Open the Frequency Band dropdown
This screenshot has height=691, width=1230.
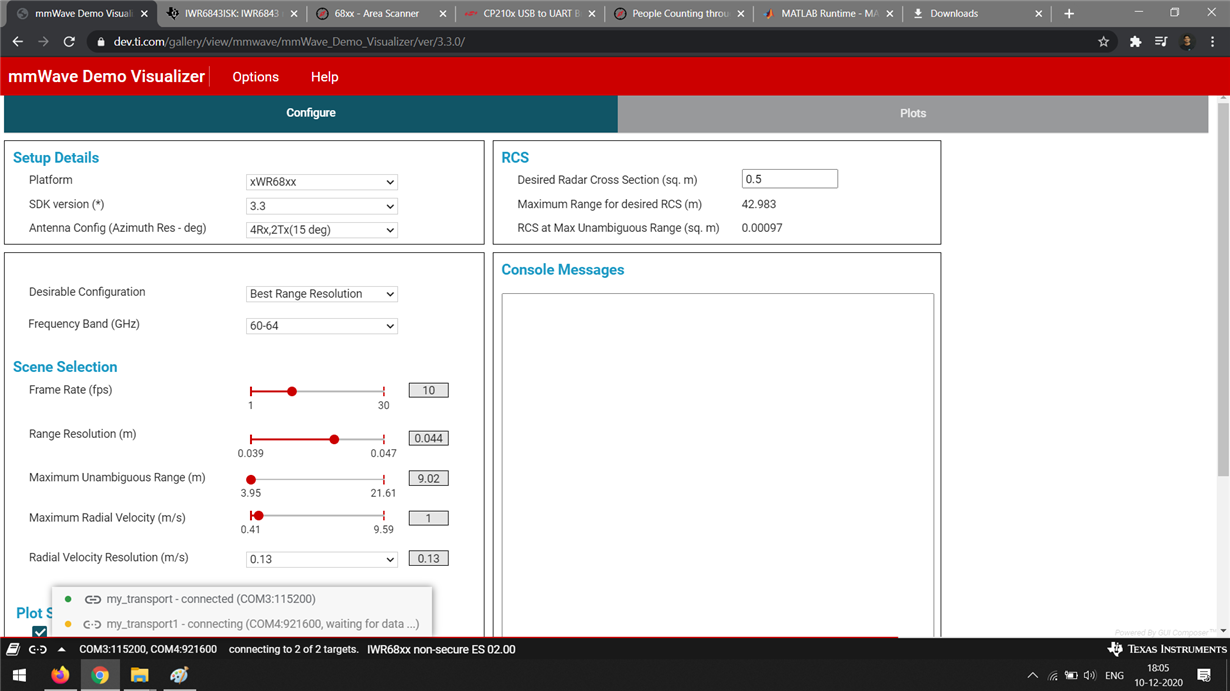point(322,326)
